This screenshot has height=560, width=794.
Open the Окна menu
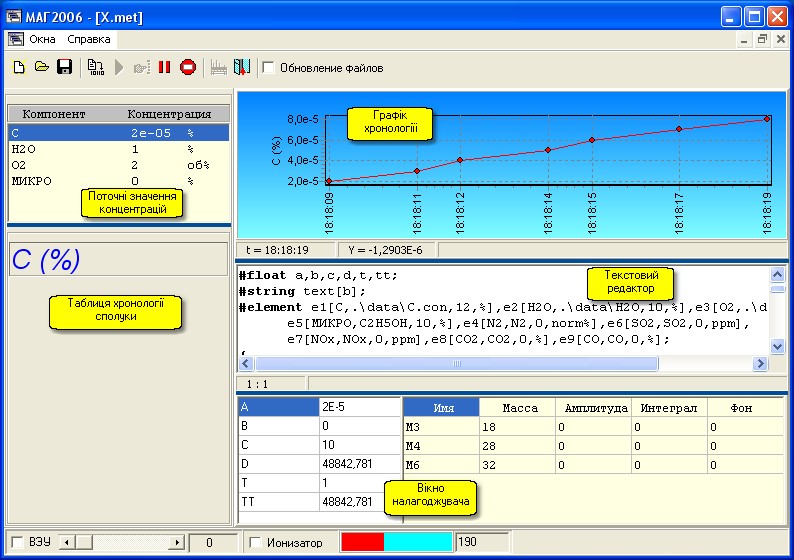(x=42, y=40)
